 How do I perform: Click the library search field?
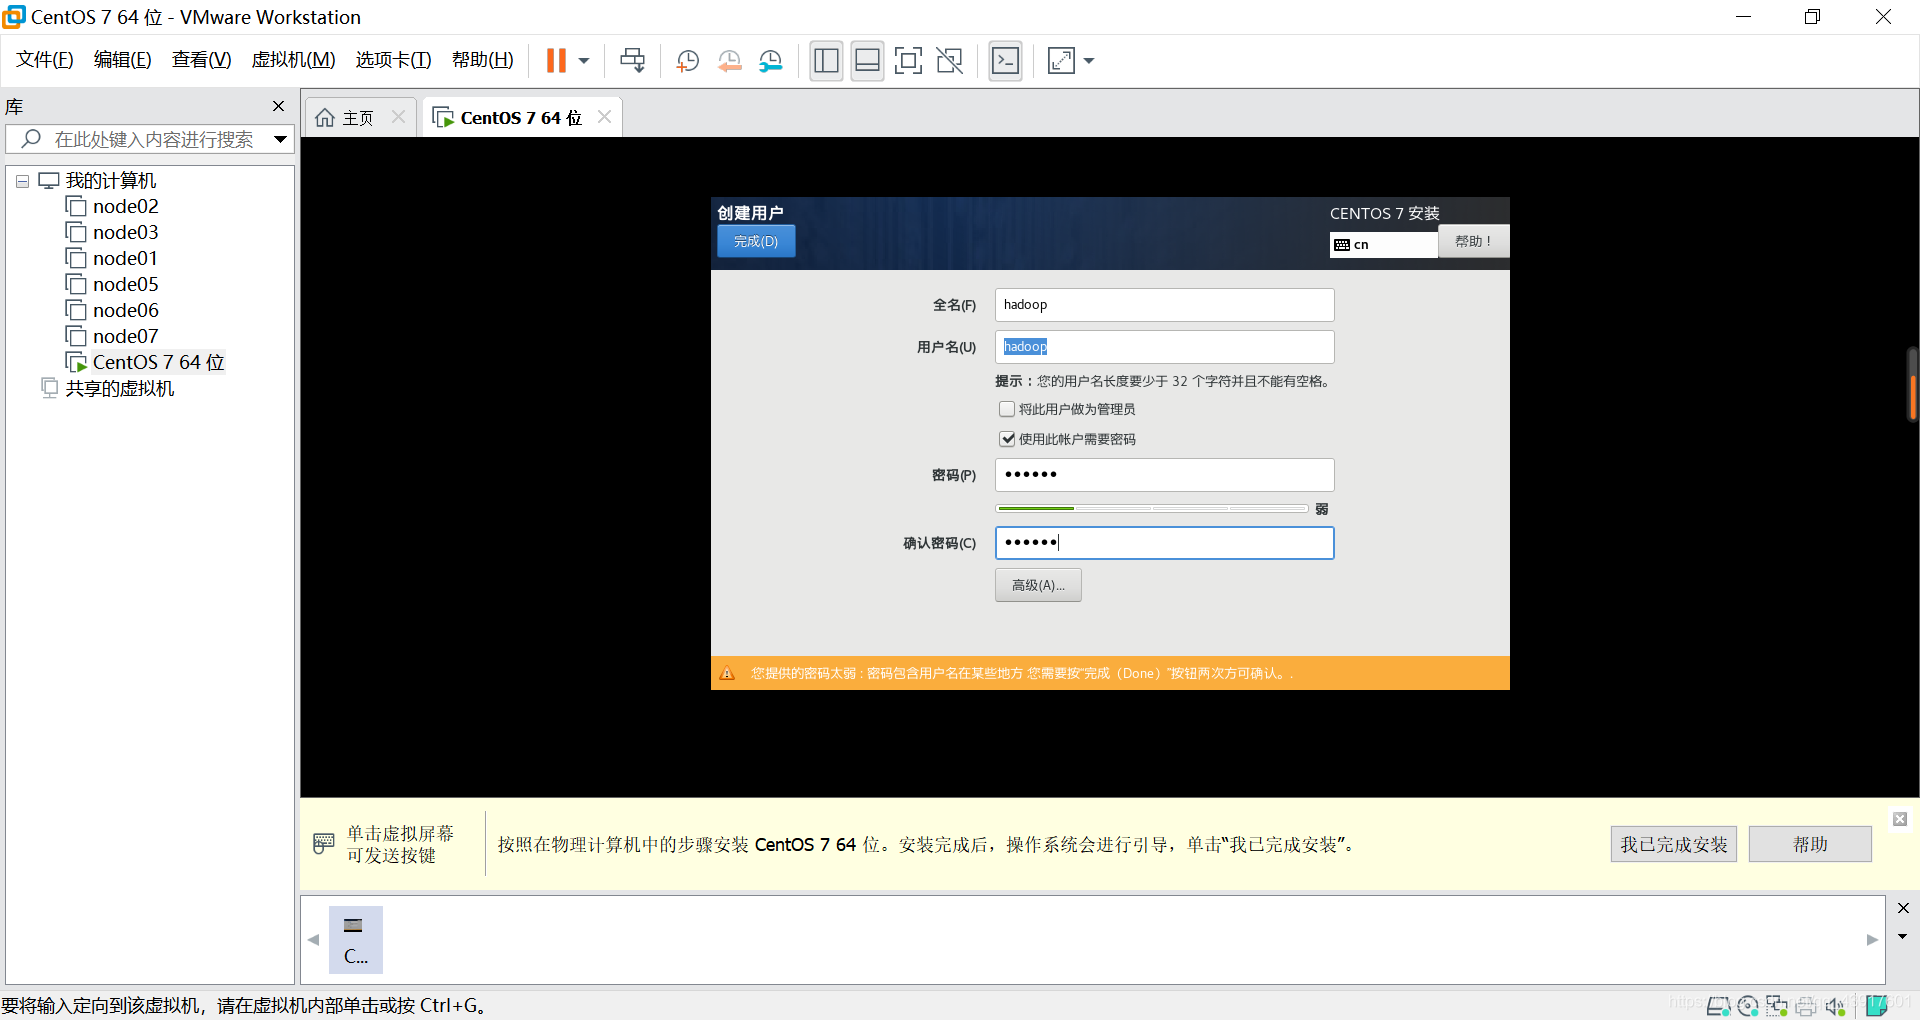150,139
